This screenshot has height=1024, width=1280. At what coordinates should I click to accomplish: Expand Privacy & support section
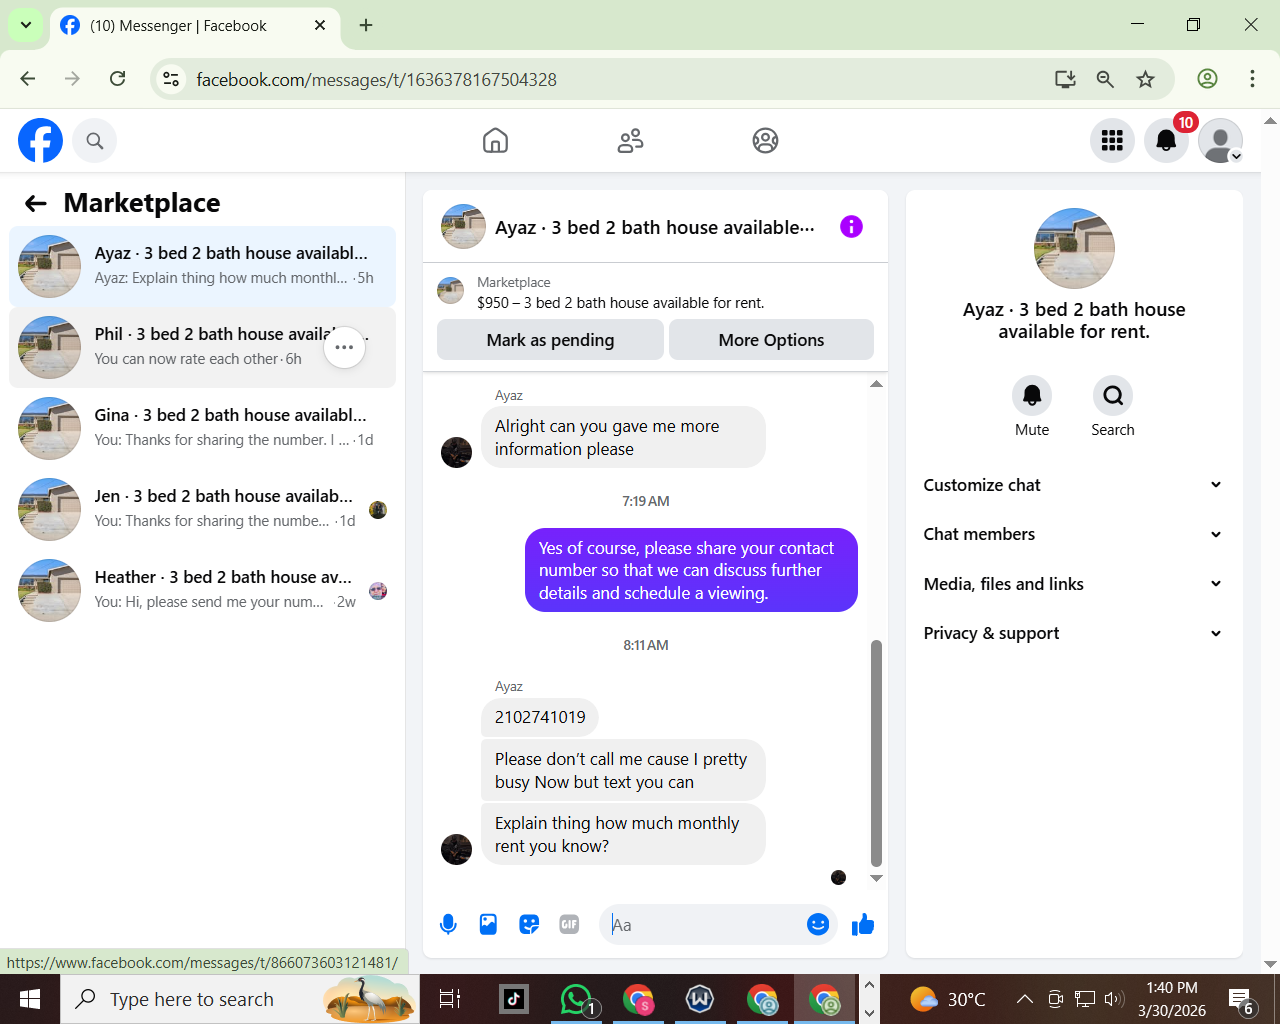click(1073, 633)
